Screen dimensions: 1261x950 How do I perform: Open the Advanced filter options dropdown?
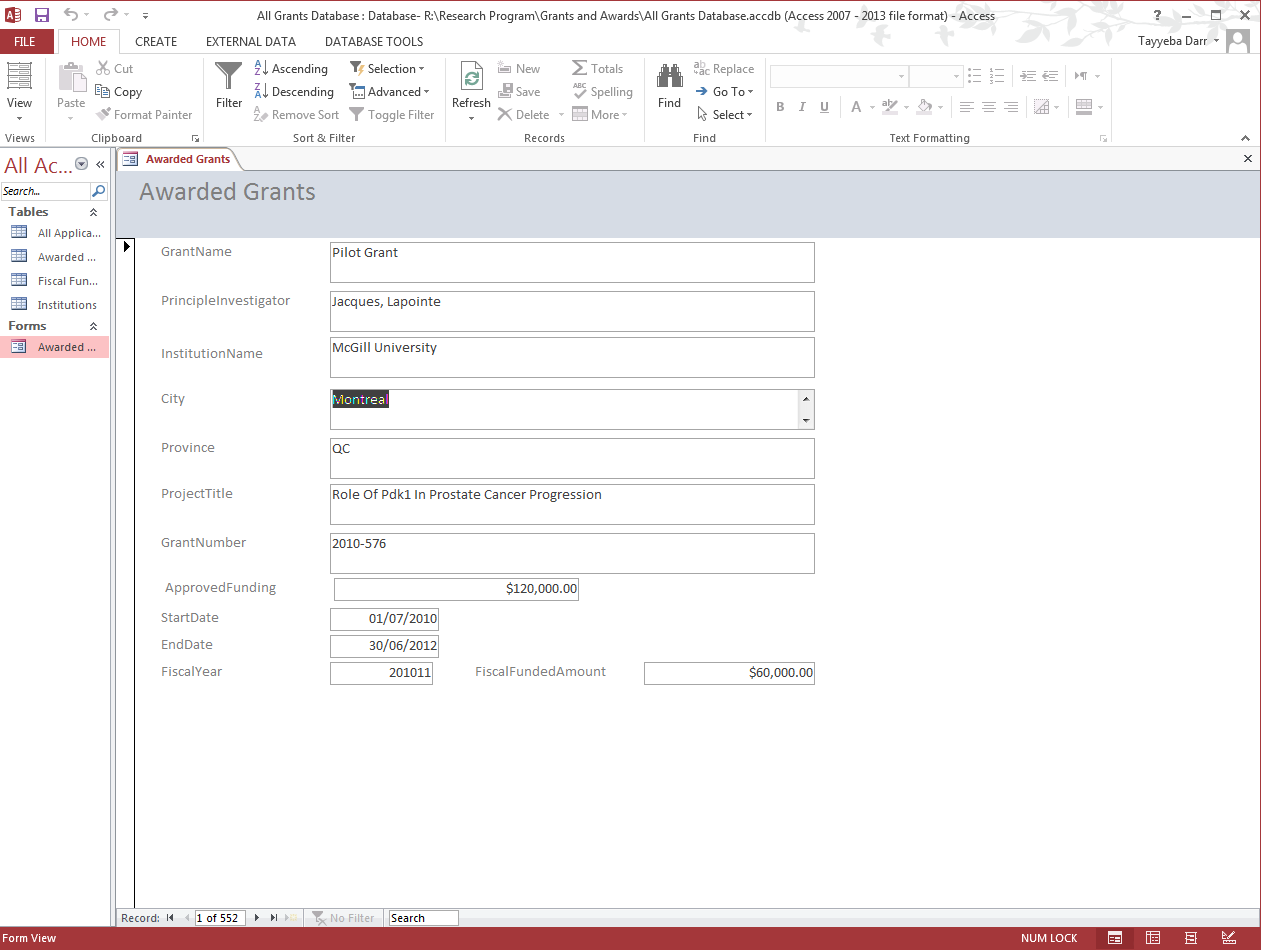click(390, 92)
